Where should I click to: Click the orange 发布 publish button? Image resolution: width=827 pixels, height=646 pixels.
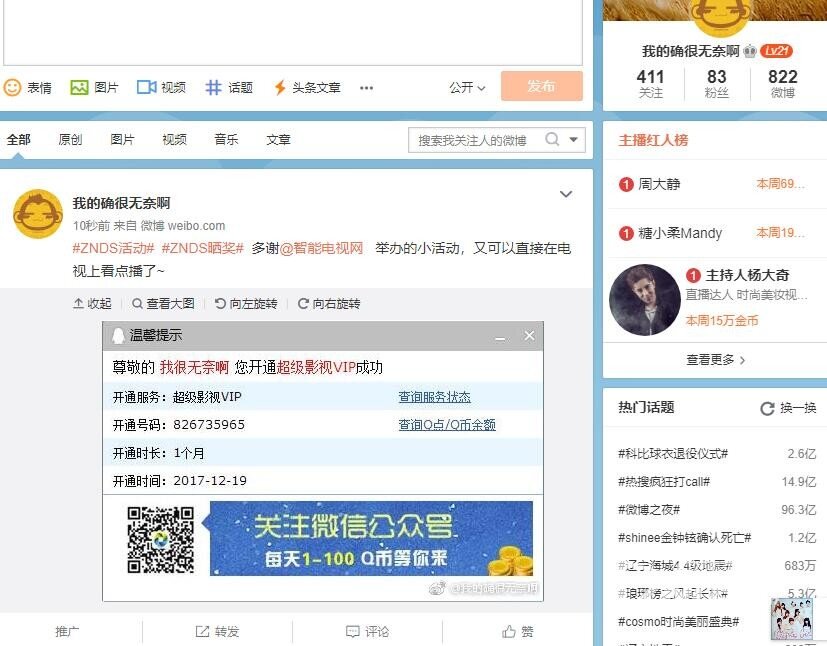tap(542, 86)
